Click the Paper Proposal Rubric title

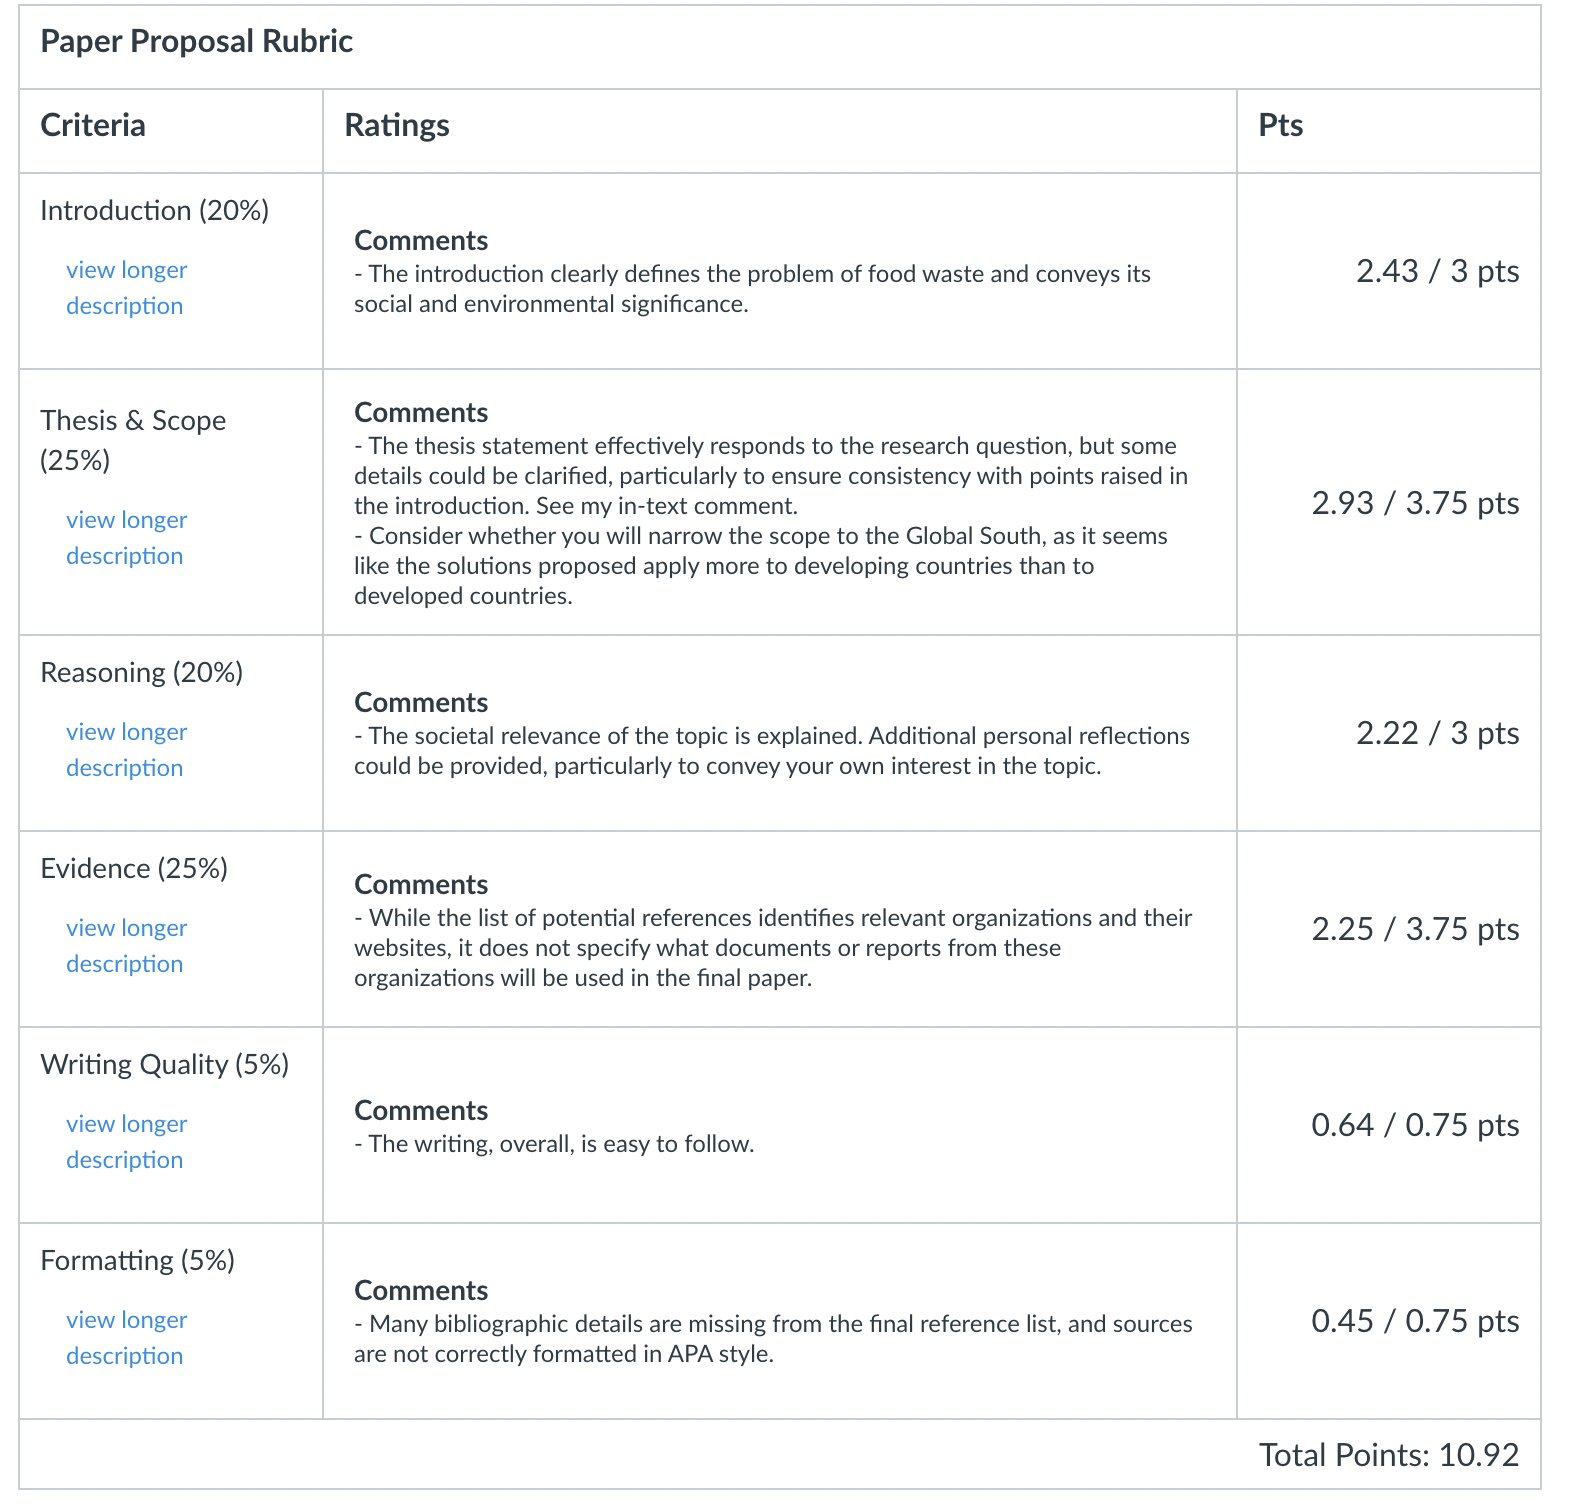pos(196,42)
